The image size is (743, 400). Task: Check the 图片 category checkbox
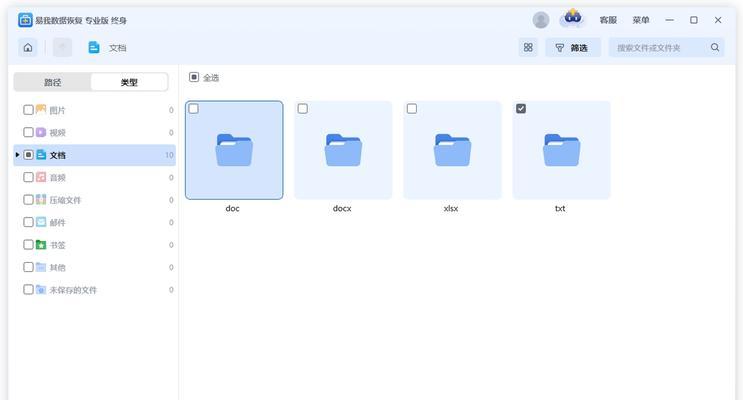[28, 110]
